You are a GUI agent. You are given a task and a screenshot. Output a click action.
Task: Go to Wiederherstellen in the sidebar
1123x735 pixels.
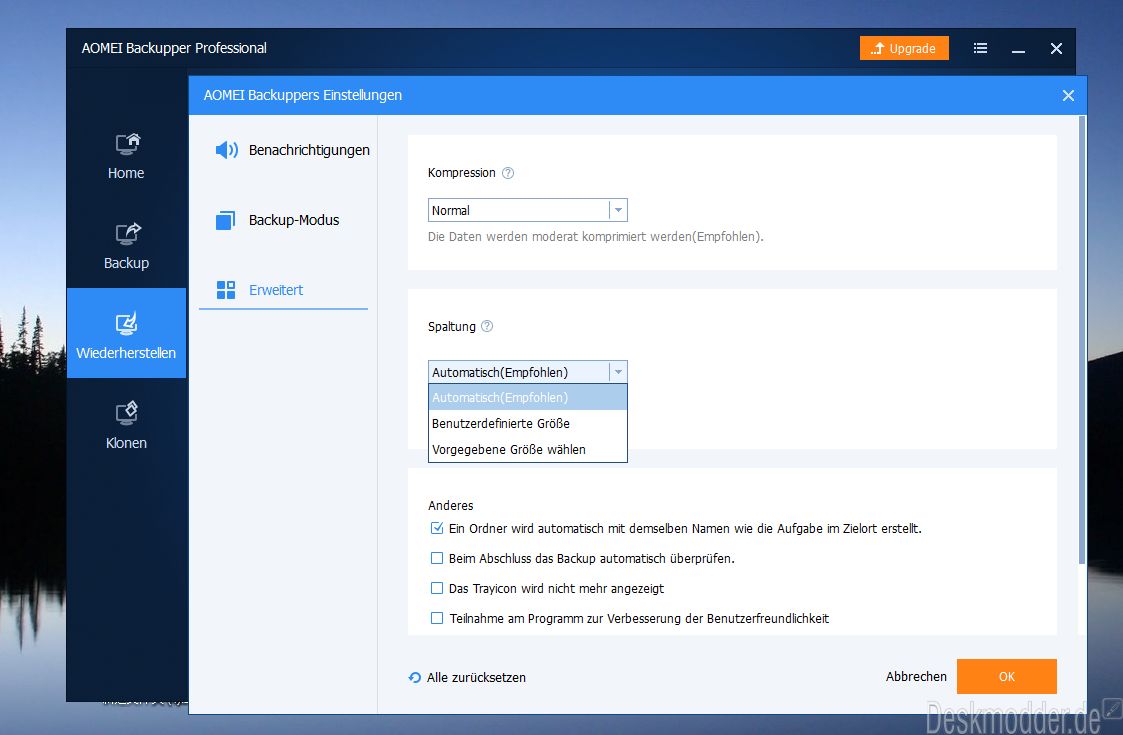pos(126,333)
